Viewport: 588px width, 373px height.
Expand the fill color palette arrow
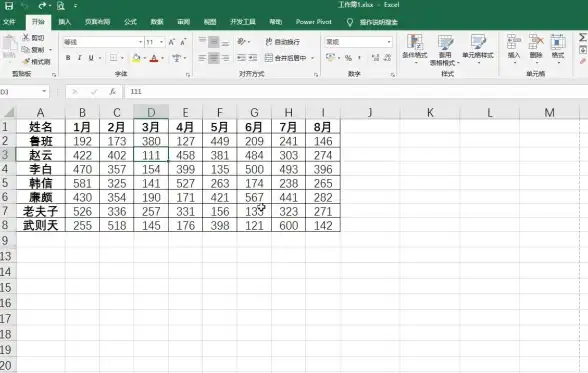click(145, 58)
